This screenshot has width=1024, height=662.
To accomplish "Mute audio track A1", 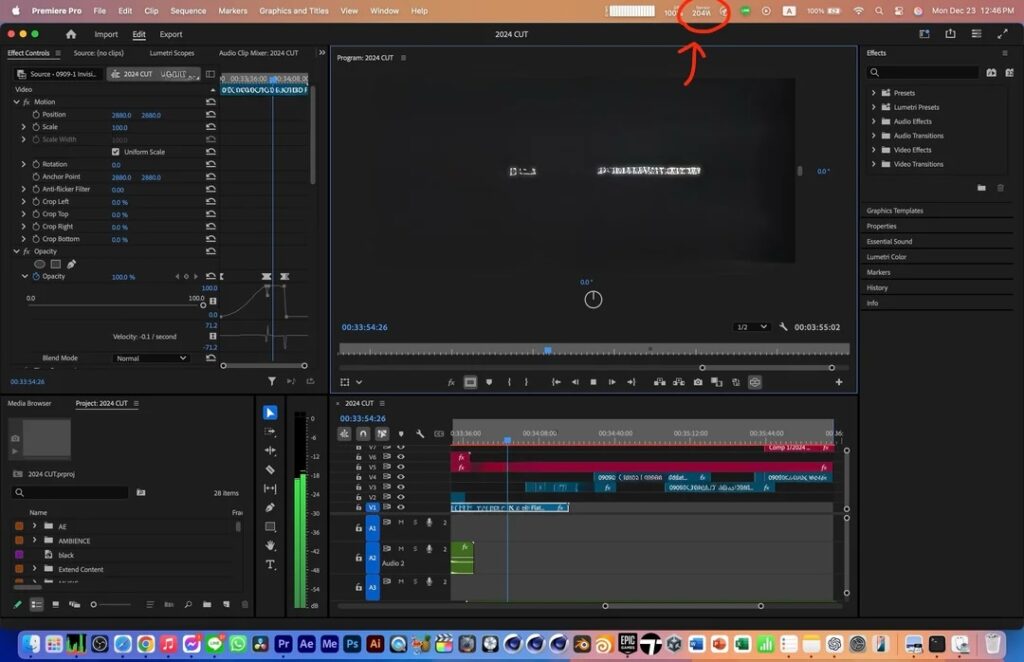I will (401, 522).
